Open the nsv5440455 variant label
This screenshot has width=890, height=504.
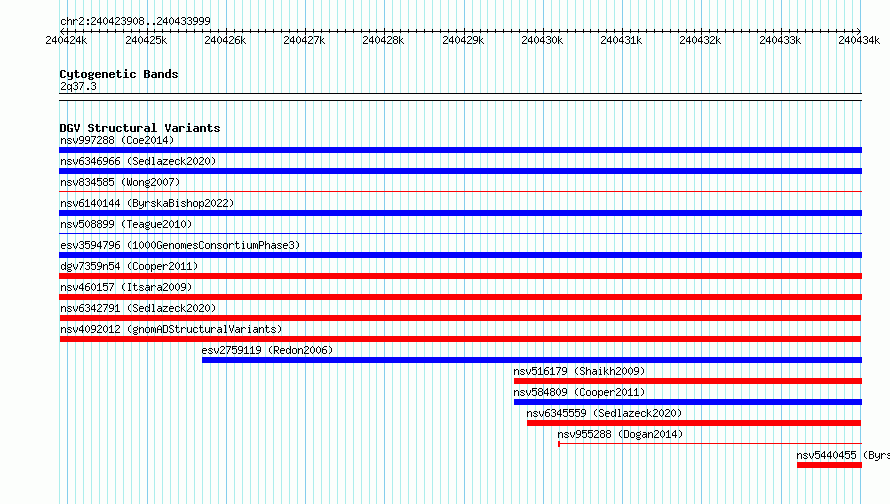tap(843, 455)
